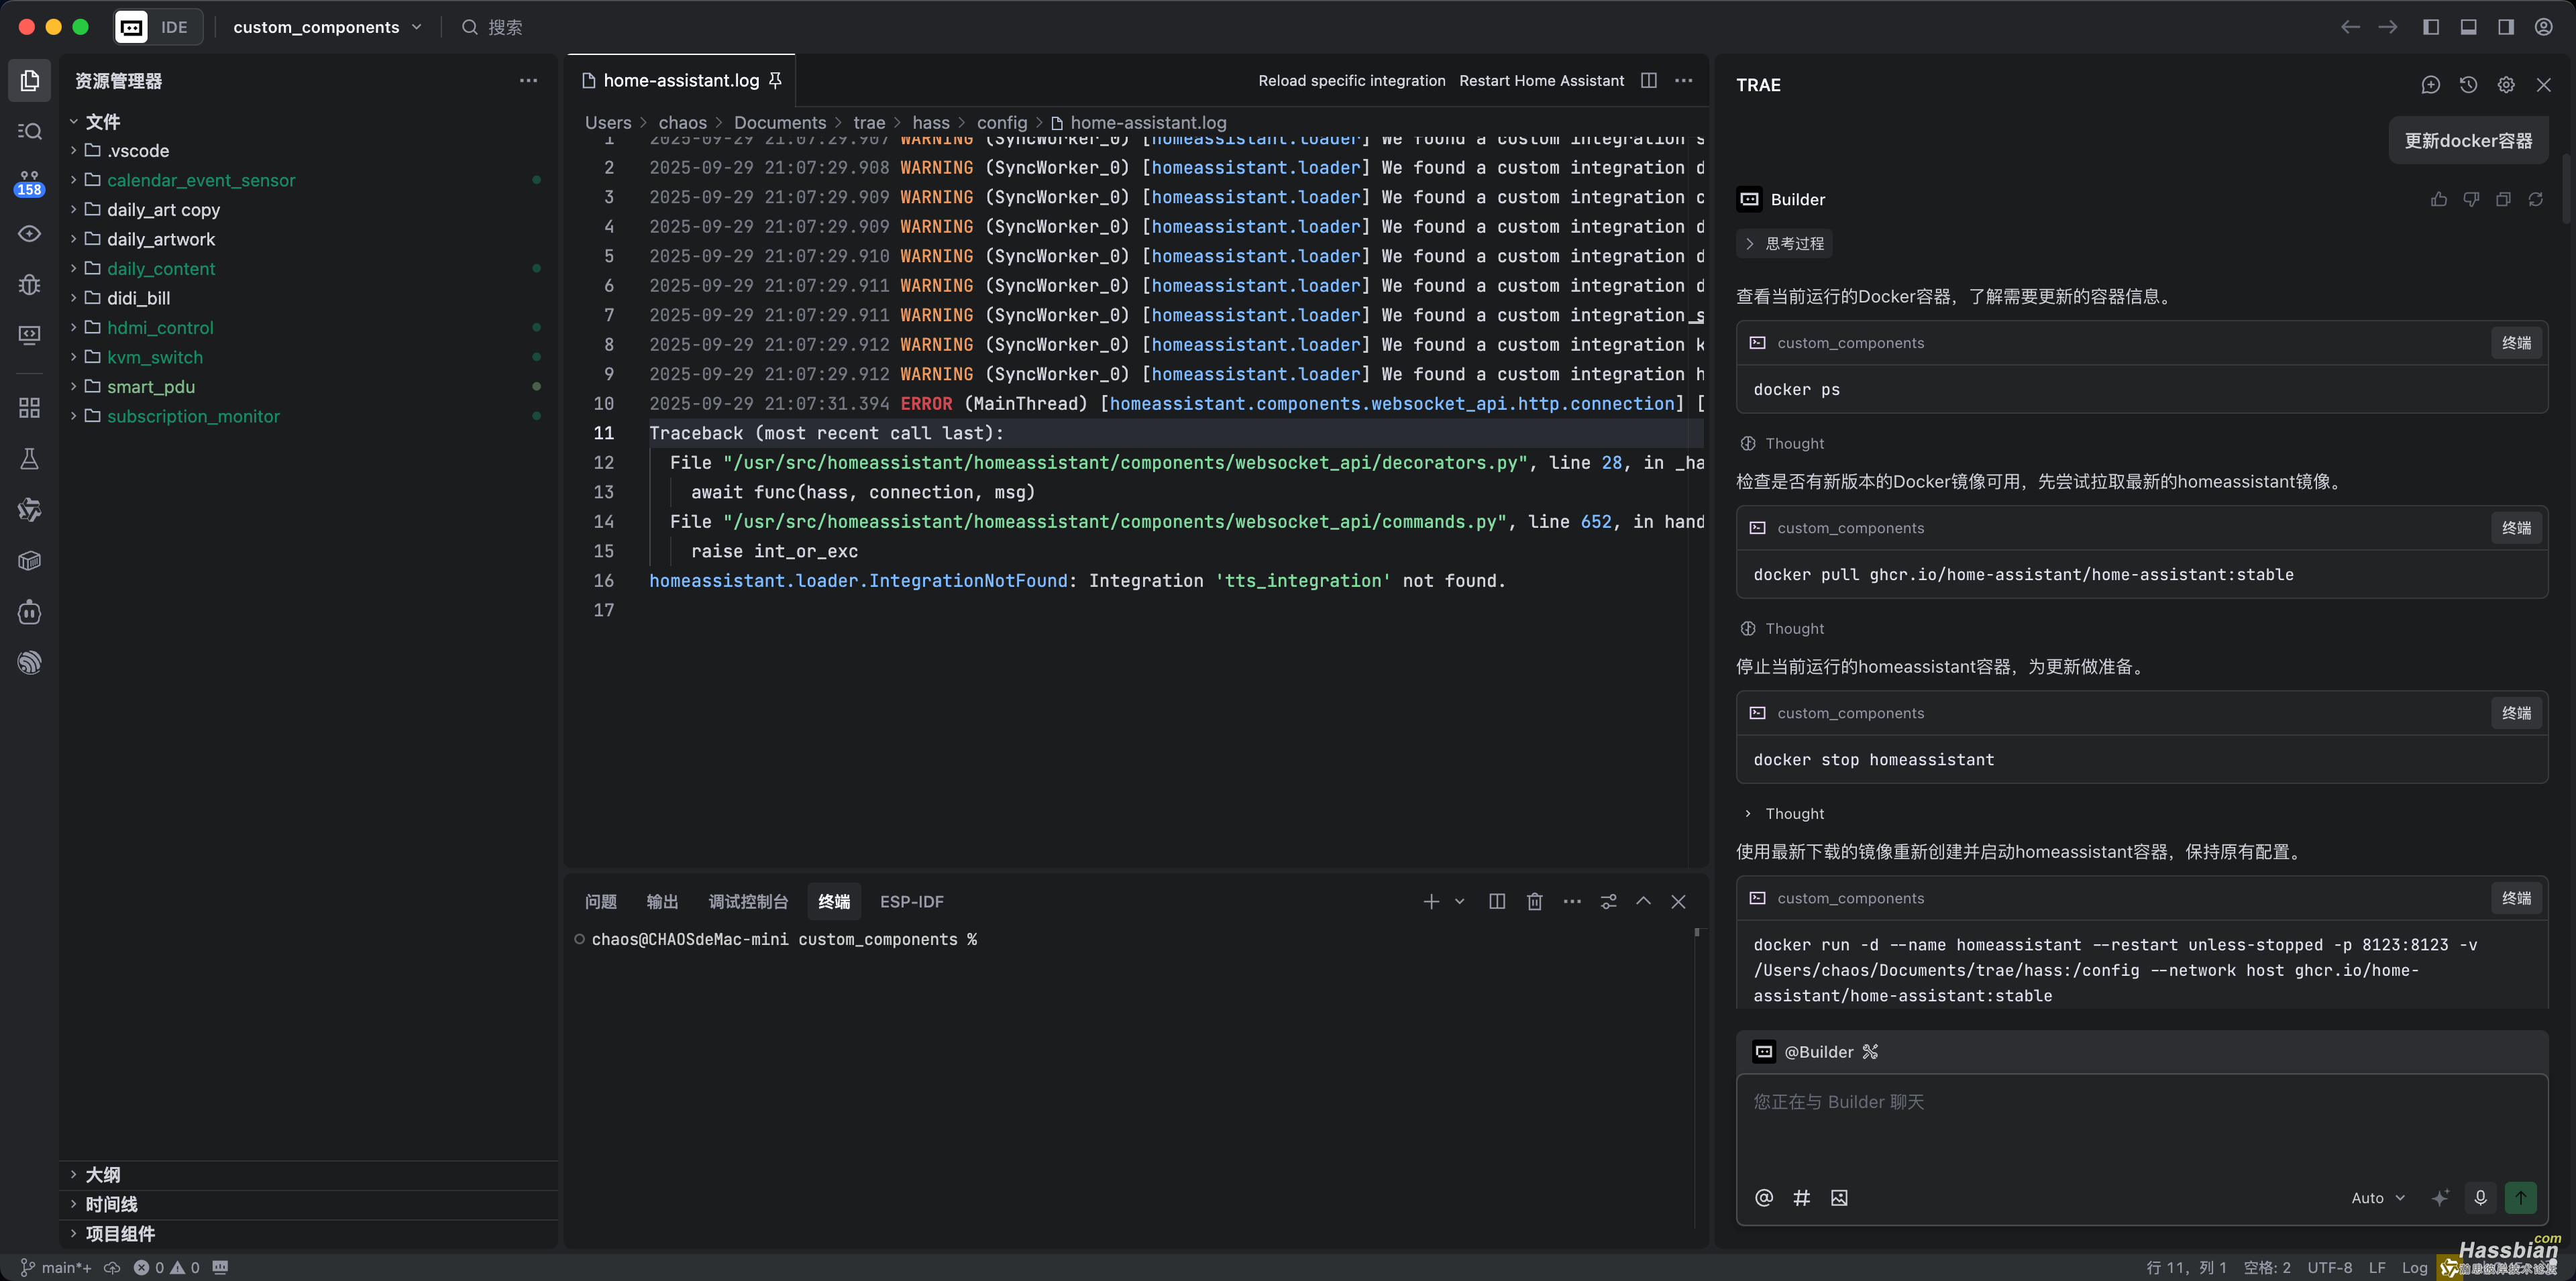Regenerate the Builder response
2576x1281 pixels.
pyautogui.click(x=2535, y=199)
